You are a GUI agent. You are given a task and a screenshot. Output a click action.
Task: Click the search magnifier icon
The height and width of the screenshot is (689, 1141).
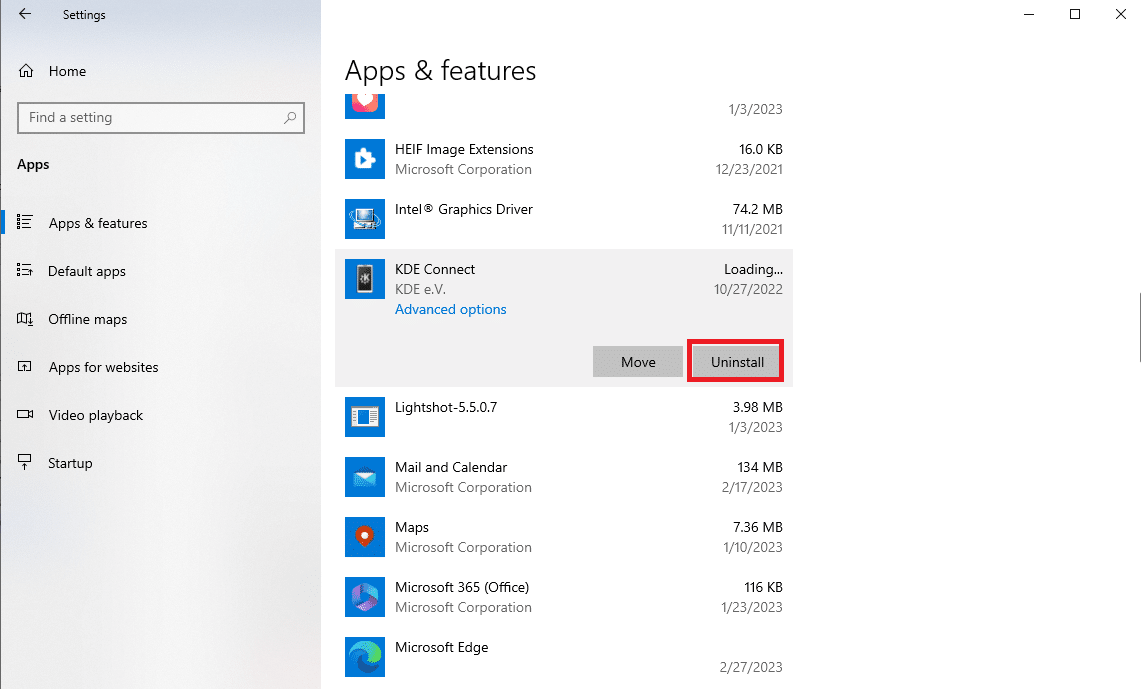pyautogui.click(x=290, y=117)
